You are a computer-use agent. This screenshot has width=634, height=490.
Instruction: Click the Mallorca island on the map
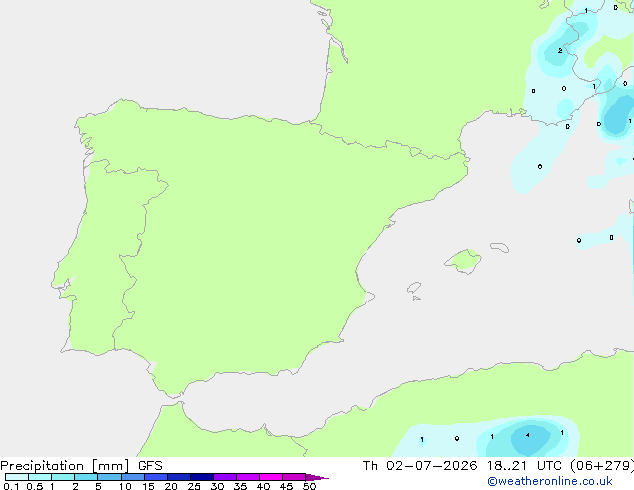(x=463, y=261)
